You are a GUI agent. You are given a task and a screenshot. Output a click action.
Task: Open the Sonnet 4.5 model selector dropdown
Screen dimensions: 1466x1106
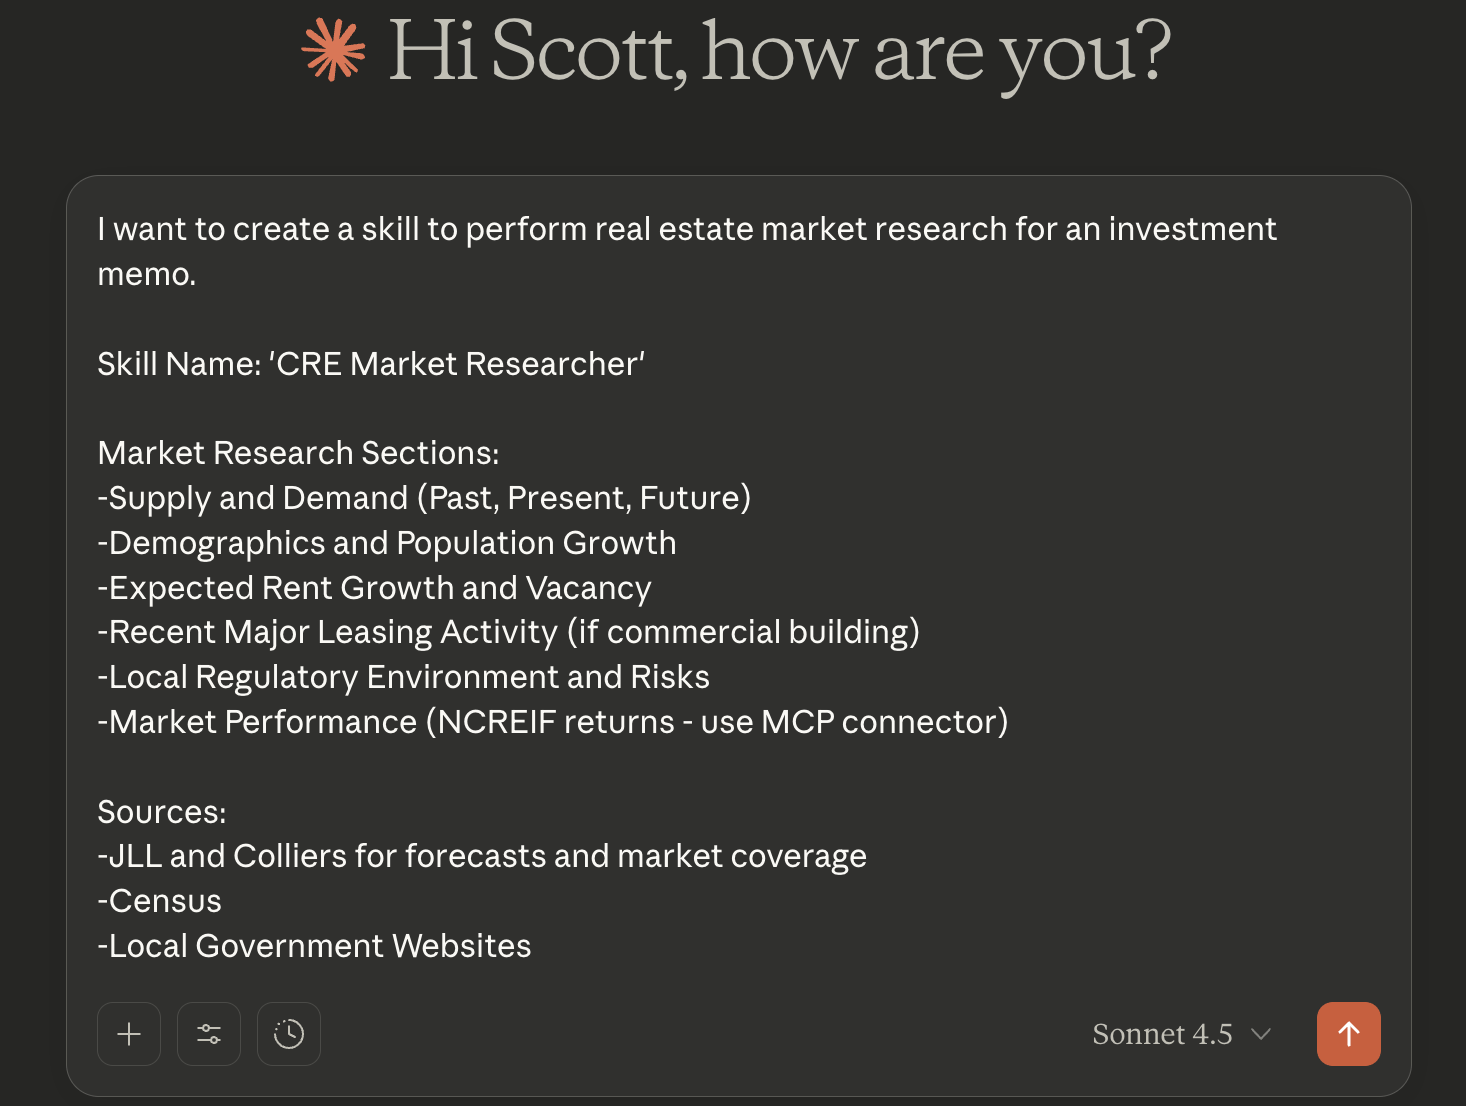click(x=1181, y=1034)
